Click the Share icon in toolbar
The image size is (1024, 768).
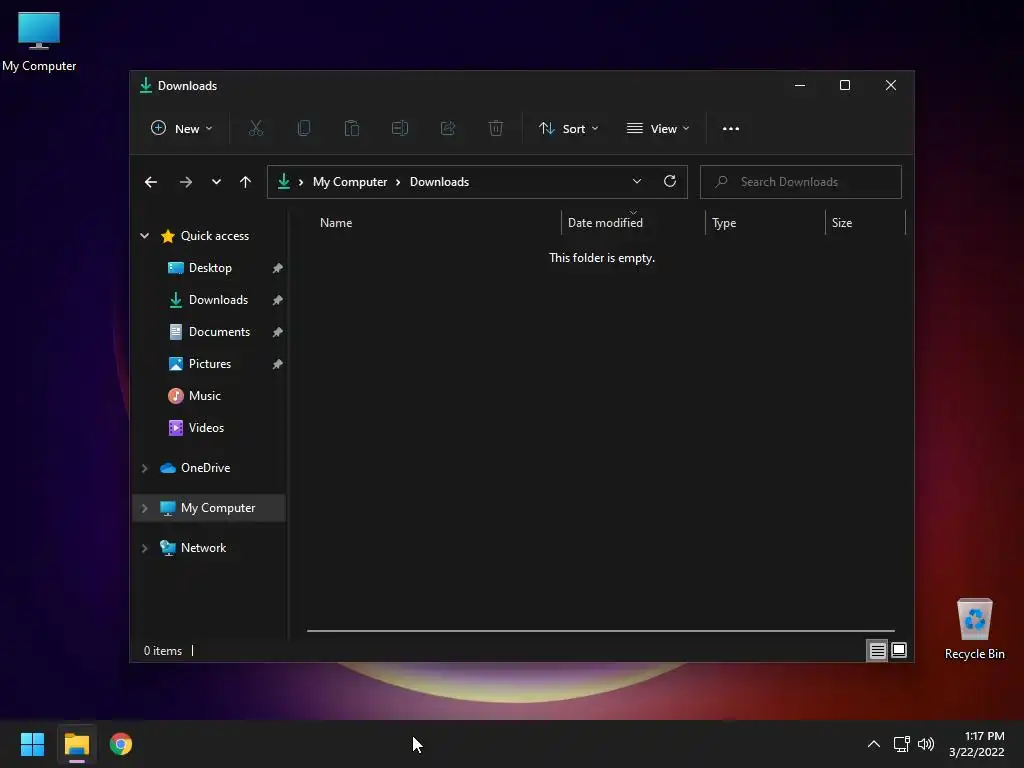[448, 129]
